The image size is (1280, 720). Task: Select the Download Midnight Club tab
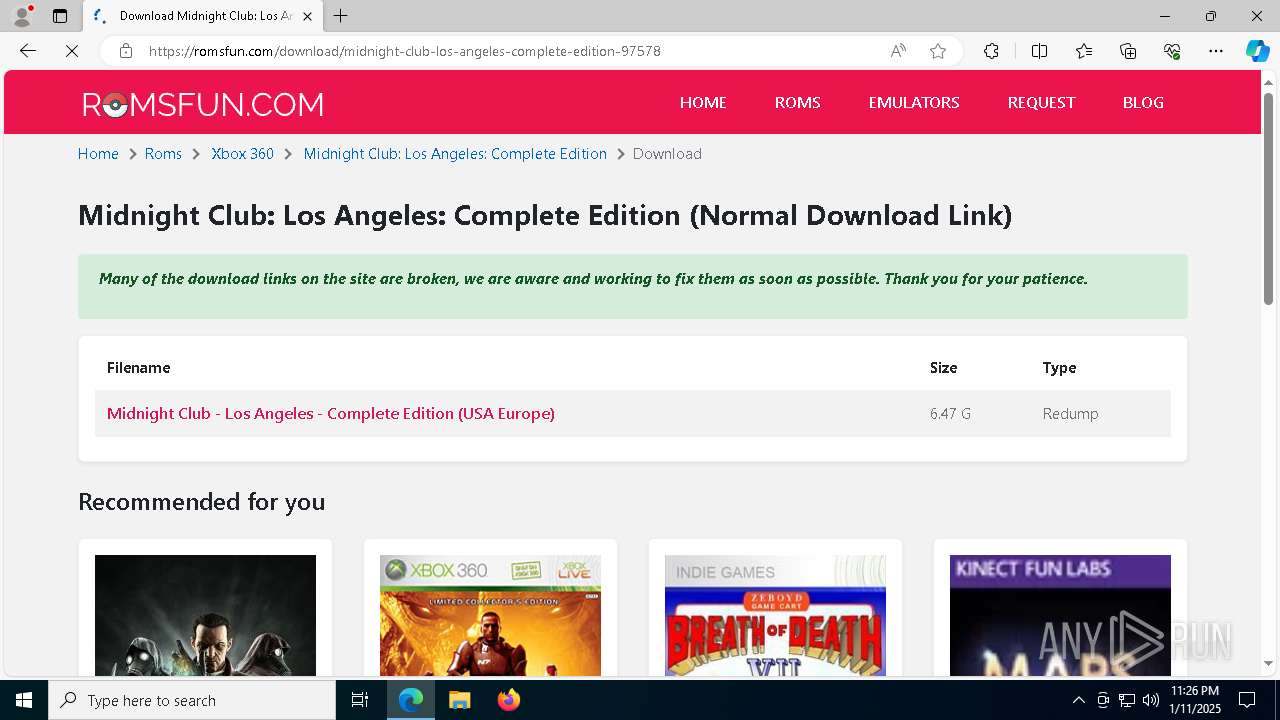(x=203, y=16)
